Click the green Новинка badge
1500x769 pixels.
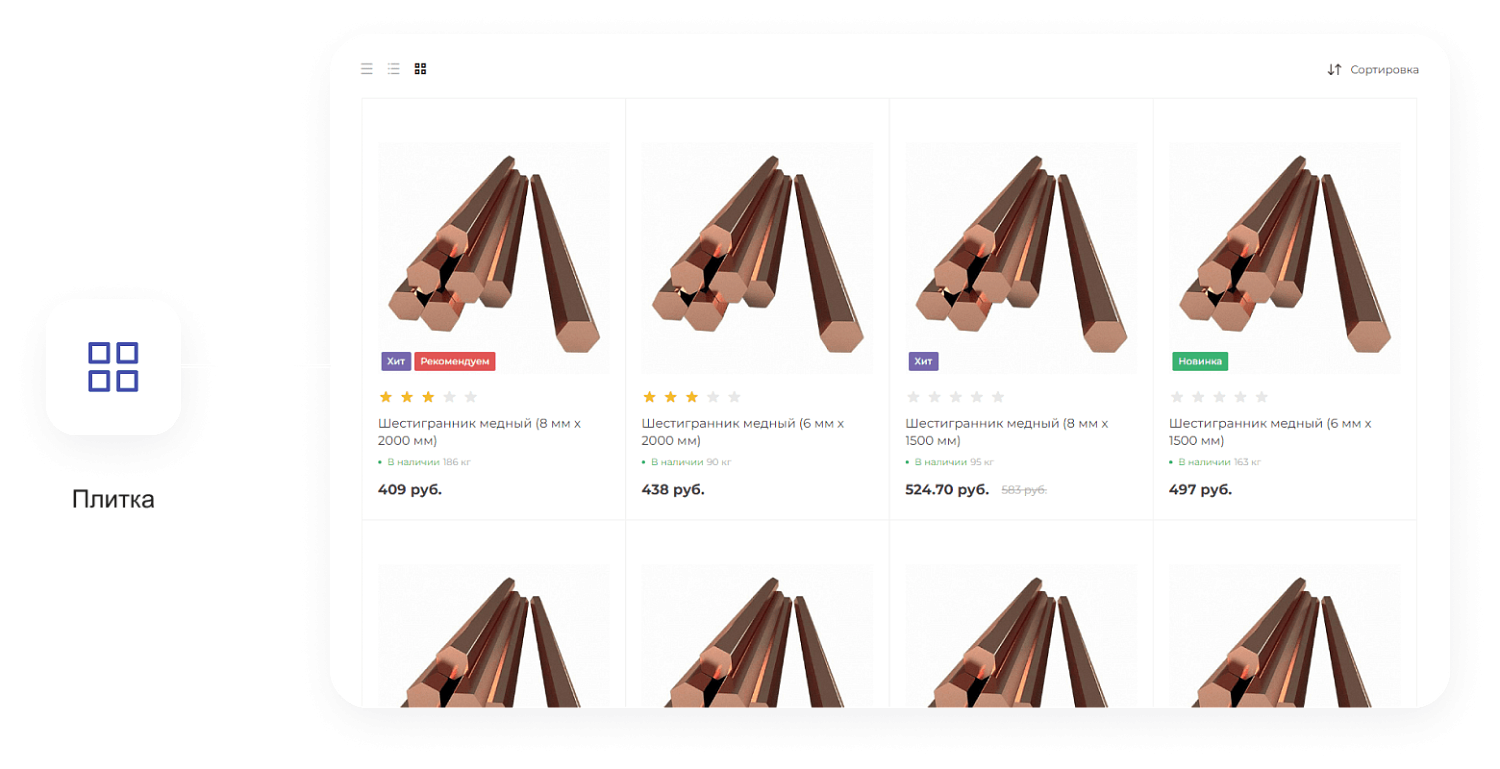(1200, 361)
